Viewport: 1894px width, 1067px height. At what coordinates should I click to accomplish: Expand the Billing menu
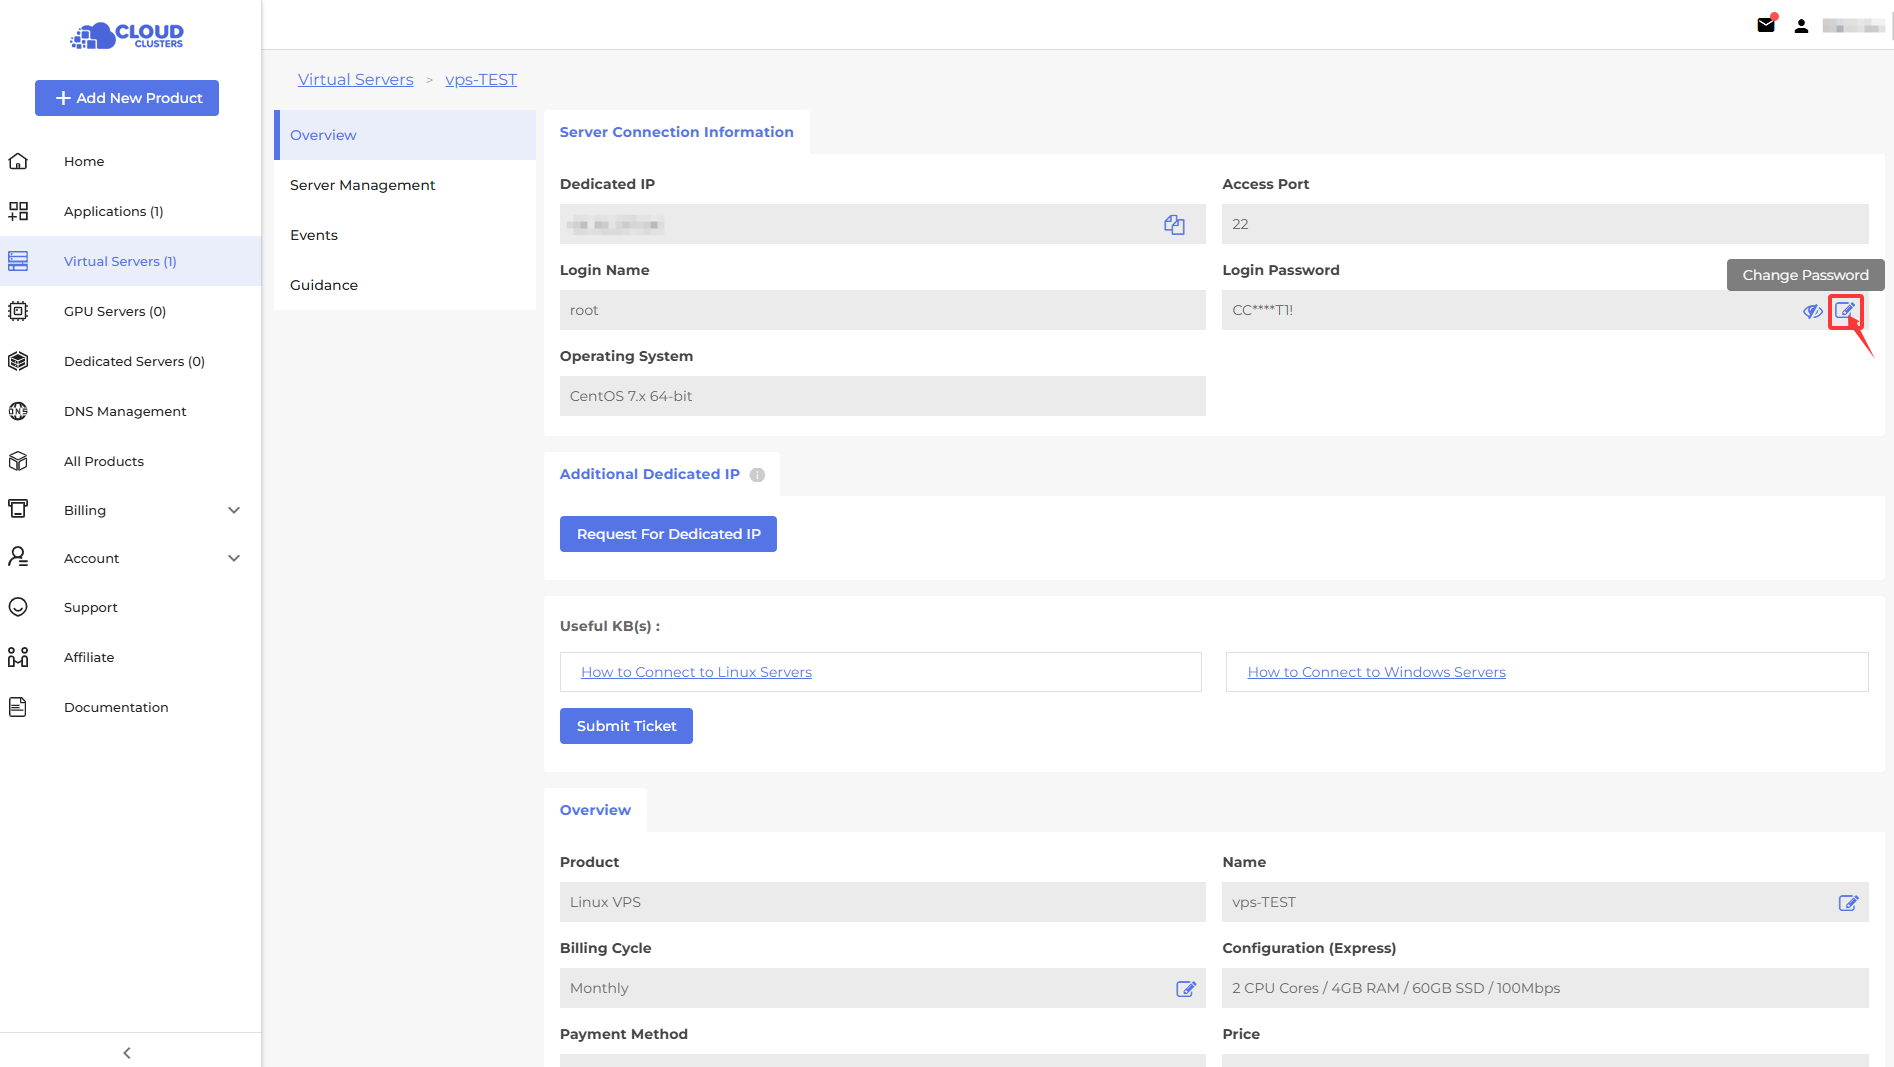point(233,510)
